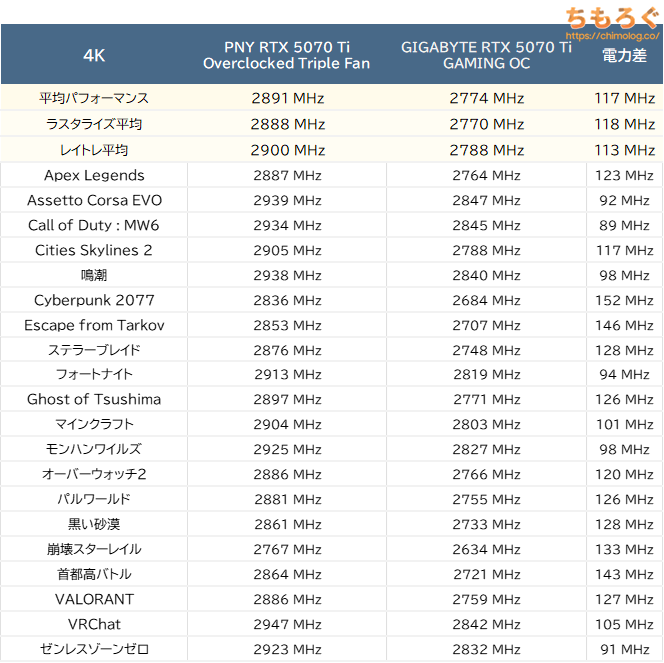Click the Ghost of Tsushima row label
Screen dimensions: 664x663
(x=94, y=399)
